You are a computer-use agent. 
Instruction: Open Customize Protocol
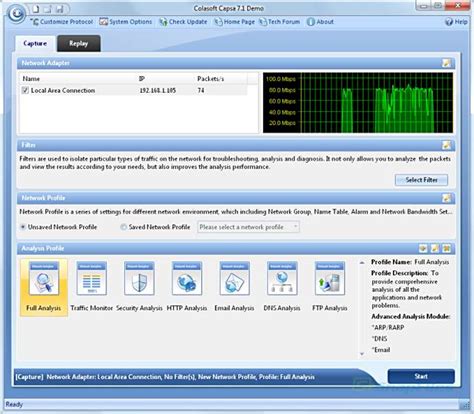tap(62, 22)
